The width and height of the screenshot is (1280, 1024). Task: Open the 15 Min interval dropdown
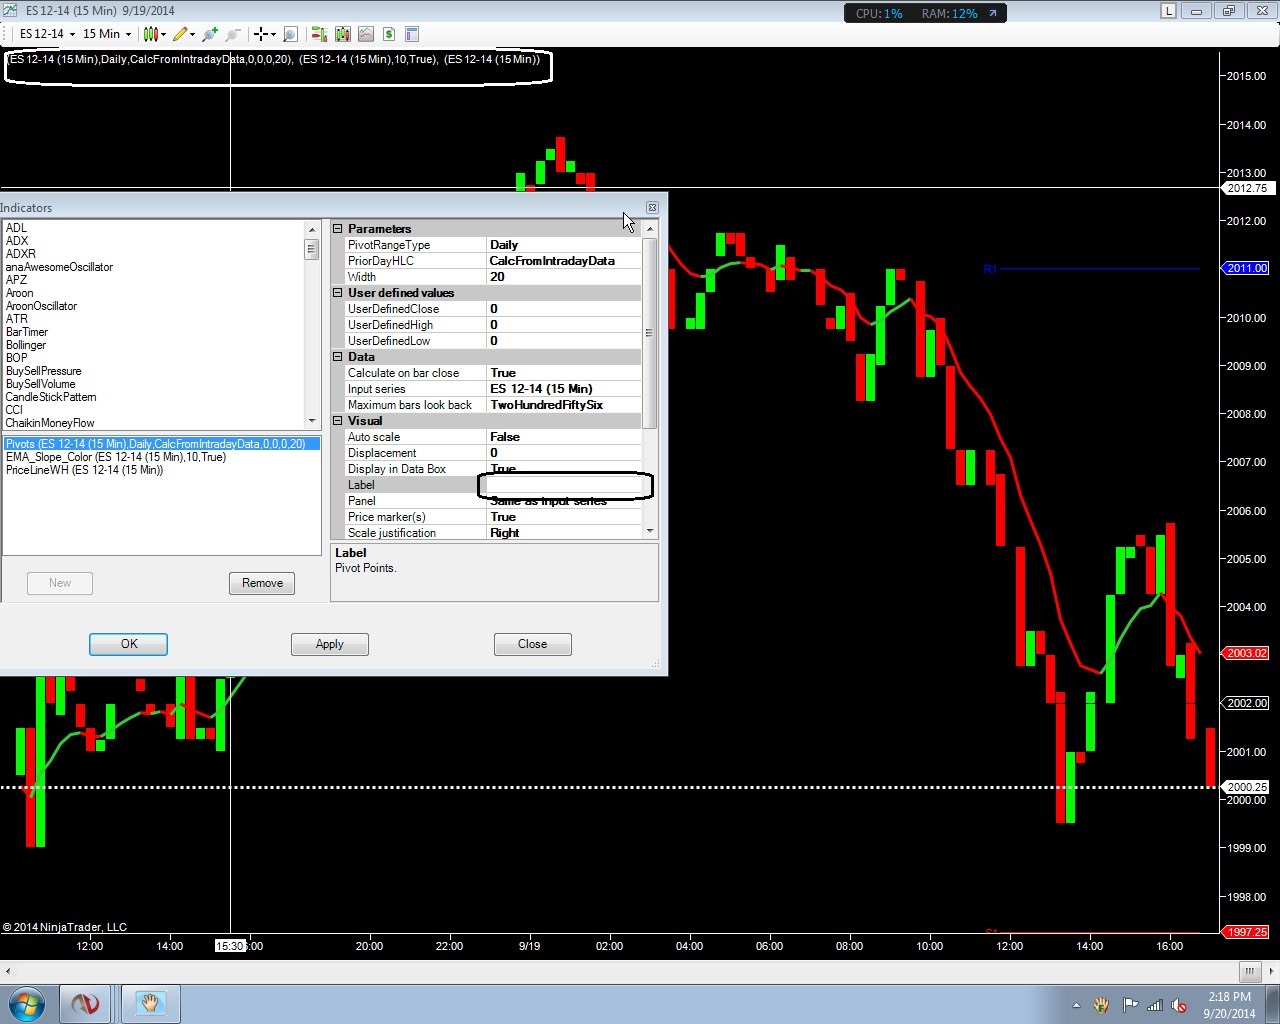point(107,34)
